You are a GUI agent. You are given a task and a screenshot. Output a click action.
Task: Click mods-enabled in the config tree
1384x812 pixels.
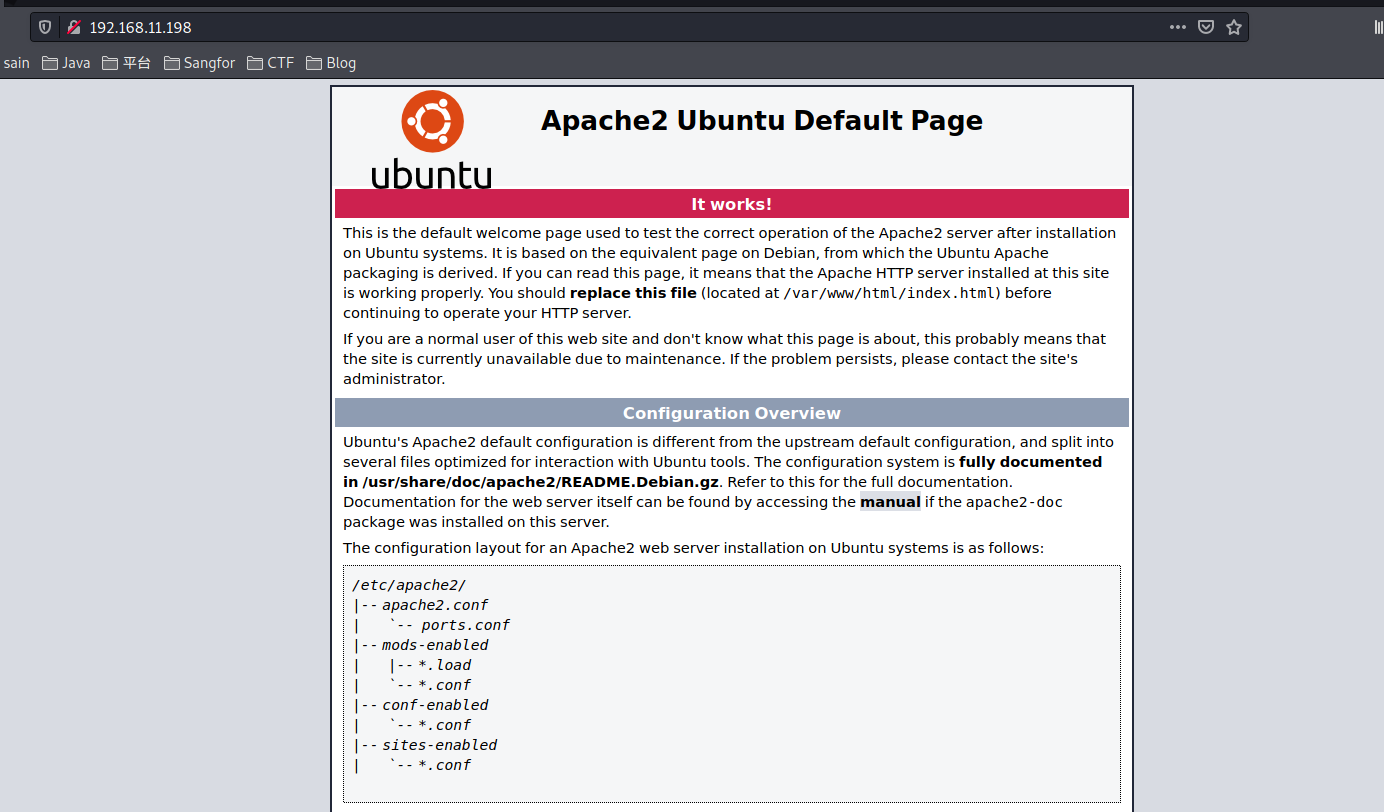click(435, 645)
